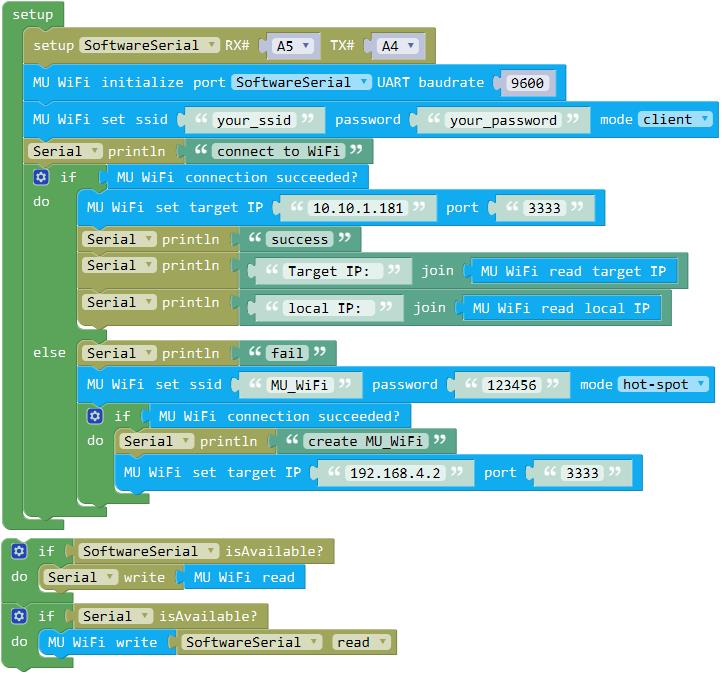The image size is (722, 674).
Task: Edit the 'local IP:' string field
Action: pyautogui.click(x=329, y=308)
